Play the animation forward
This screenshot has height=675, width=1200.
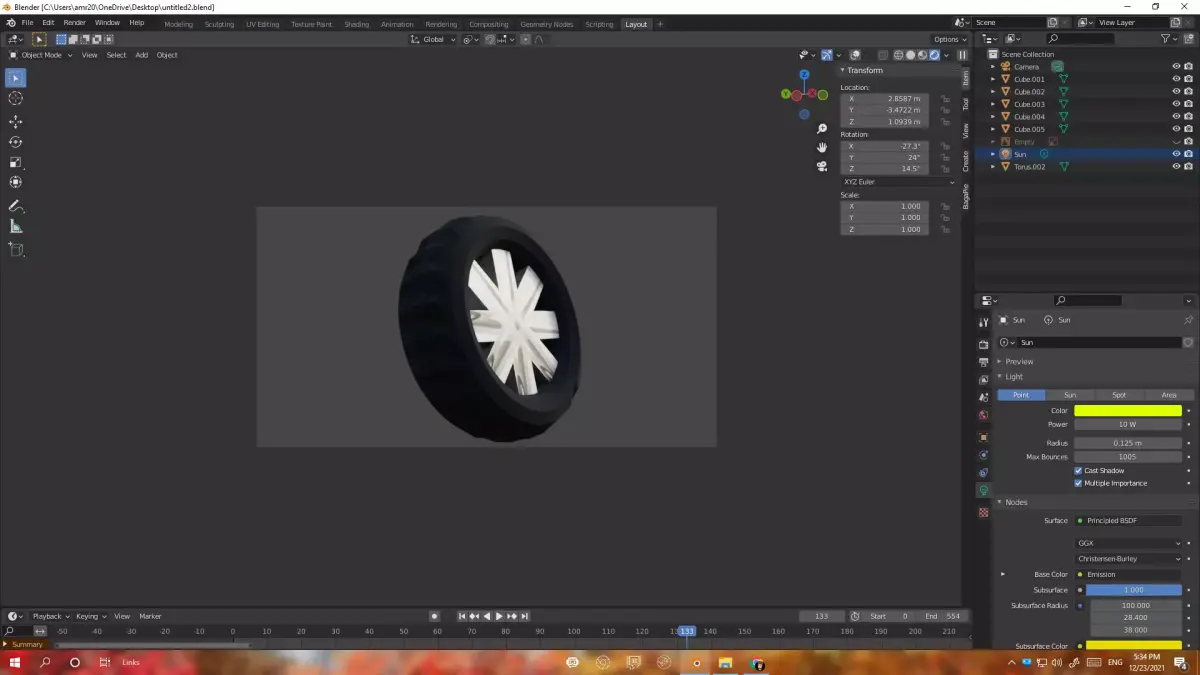[499, 616]
